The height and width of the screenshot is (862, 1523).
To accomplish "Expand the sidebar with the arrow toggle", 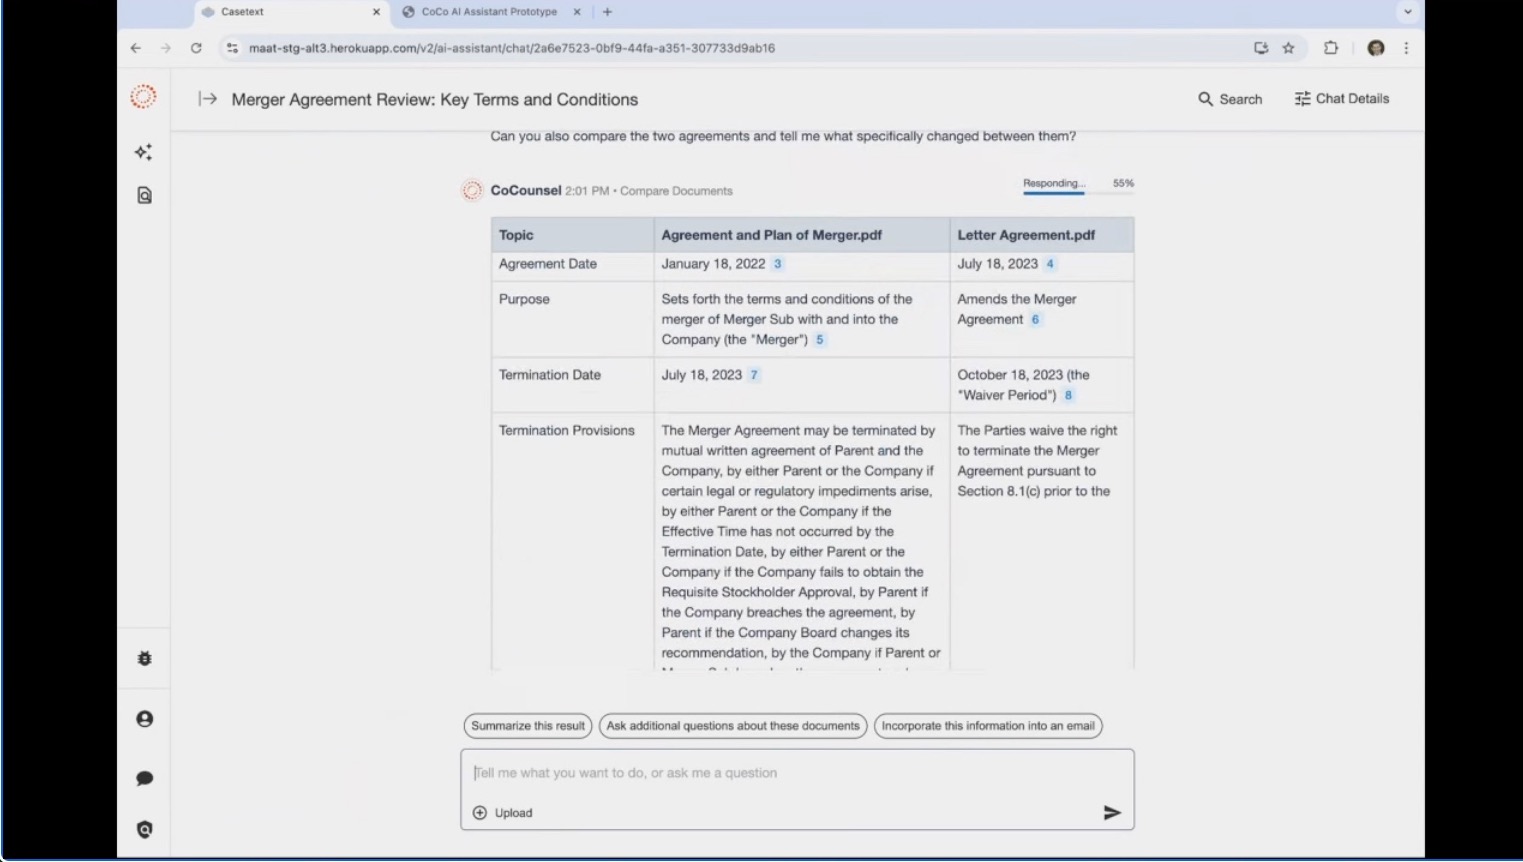I will [x=207, y=99].
